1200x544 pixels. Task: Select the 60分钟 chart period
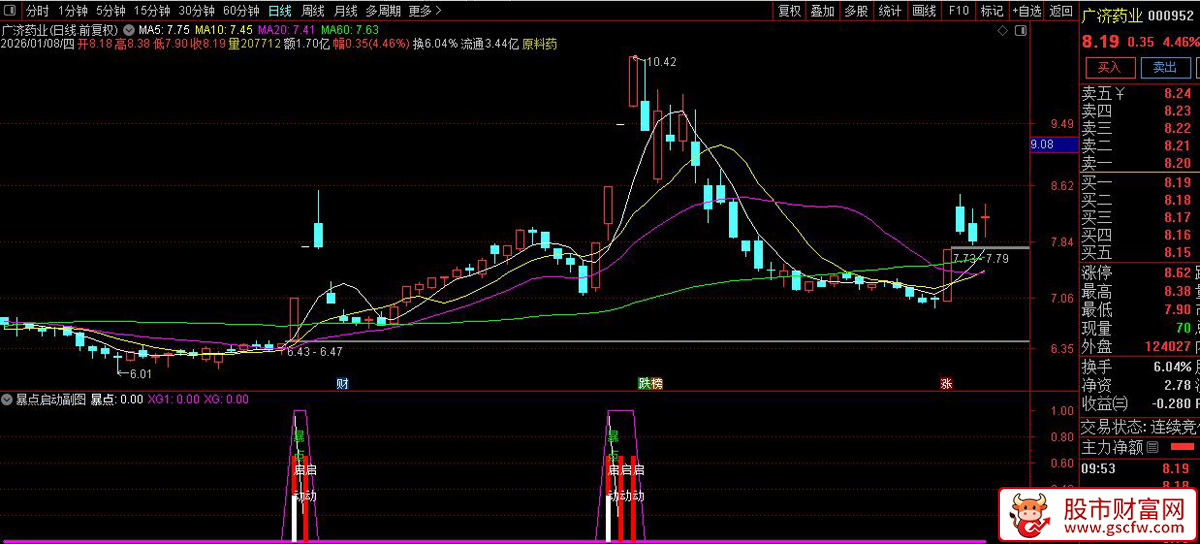click(241, 11)
